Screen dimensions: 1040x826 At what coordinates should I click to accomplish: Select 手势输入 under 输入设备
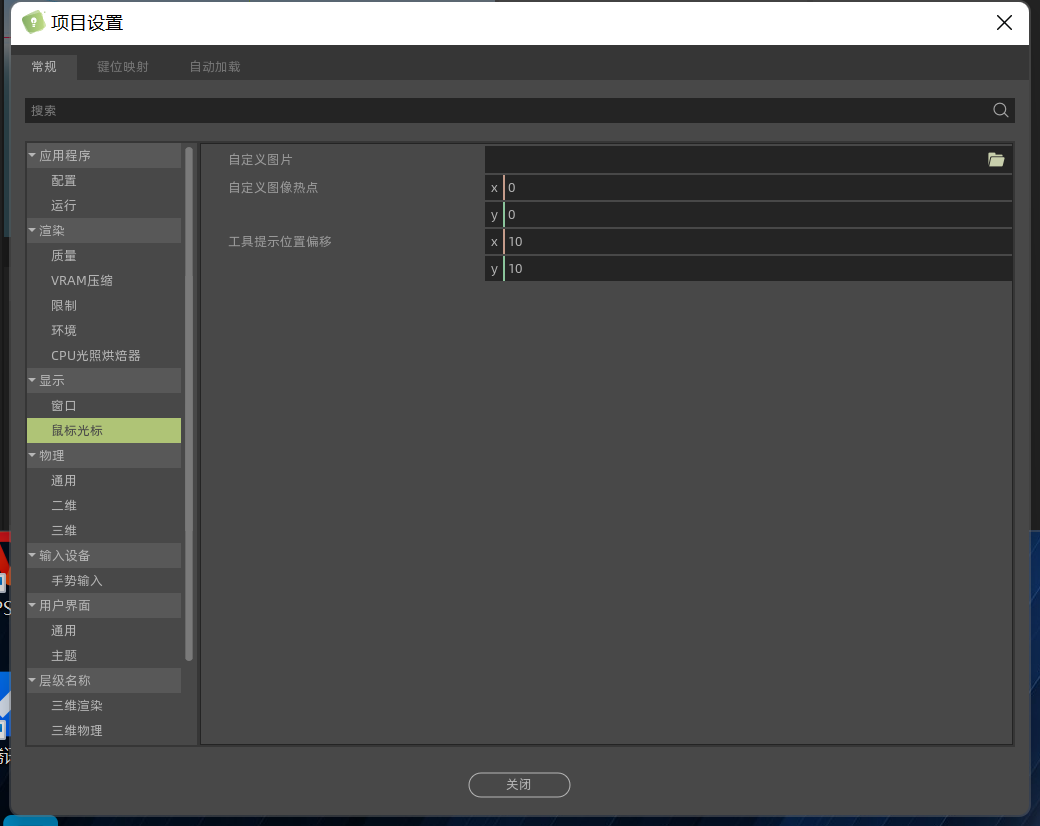pyautogui.click(x=103, y=581)
